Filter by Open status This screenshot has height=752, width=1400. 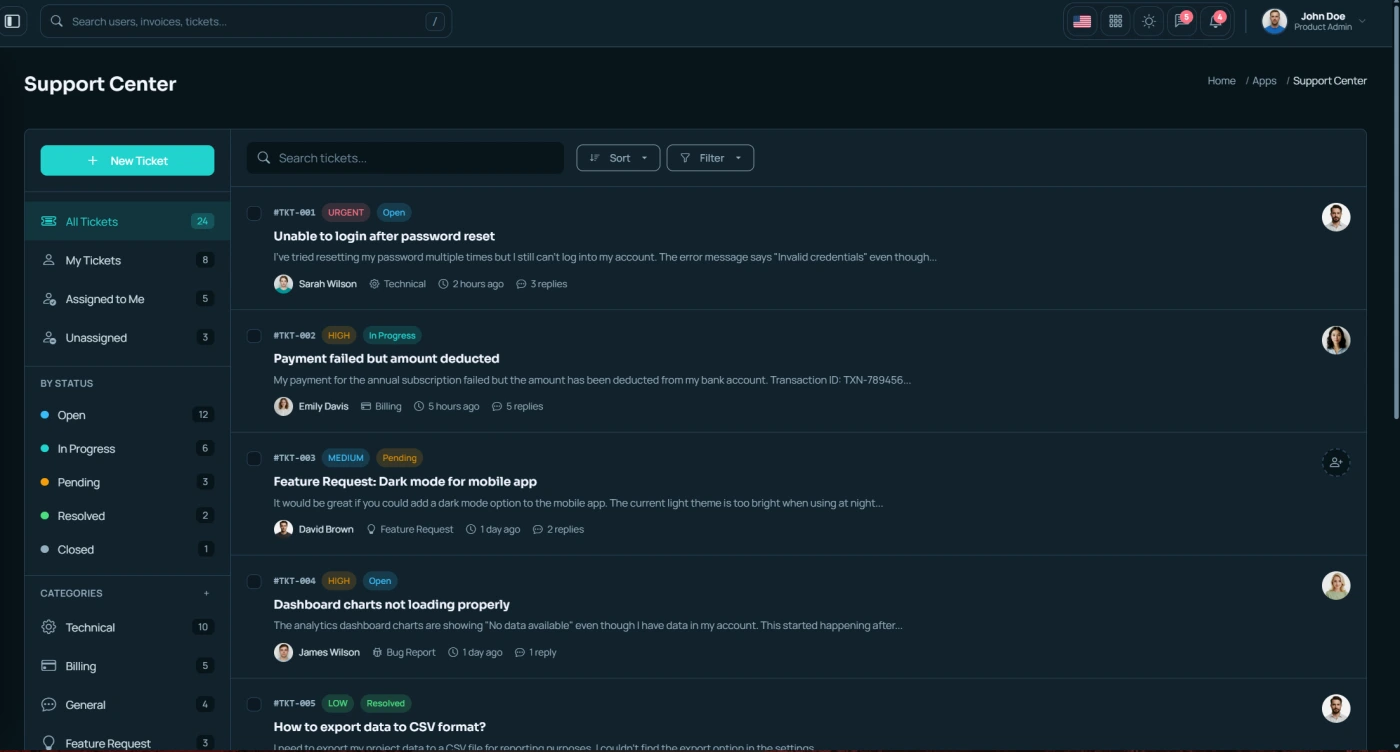pyautogui.click(x=127, y=415)
